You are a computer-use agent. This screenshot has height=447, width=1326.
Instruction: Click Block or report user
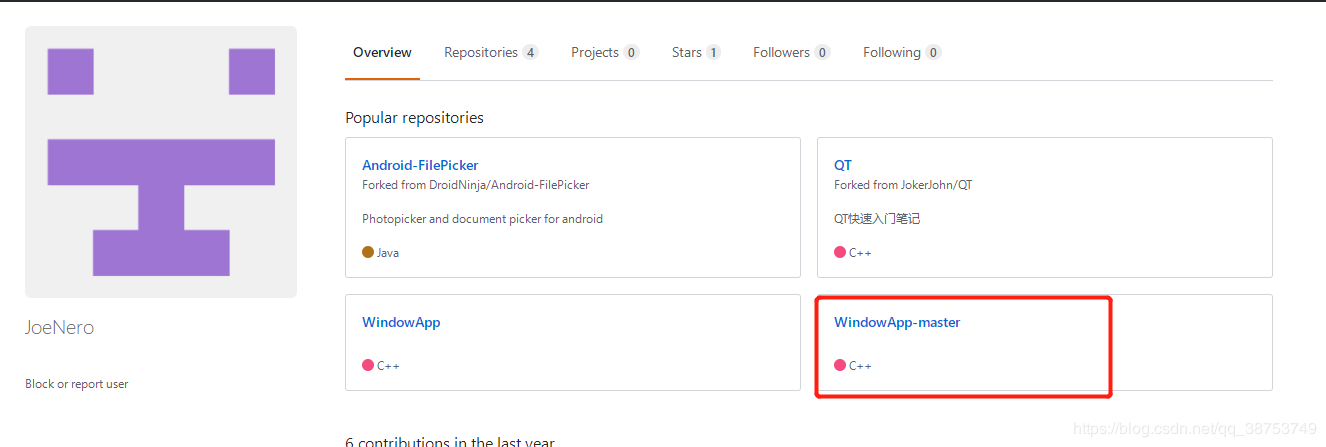(x=77, y=384)
